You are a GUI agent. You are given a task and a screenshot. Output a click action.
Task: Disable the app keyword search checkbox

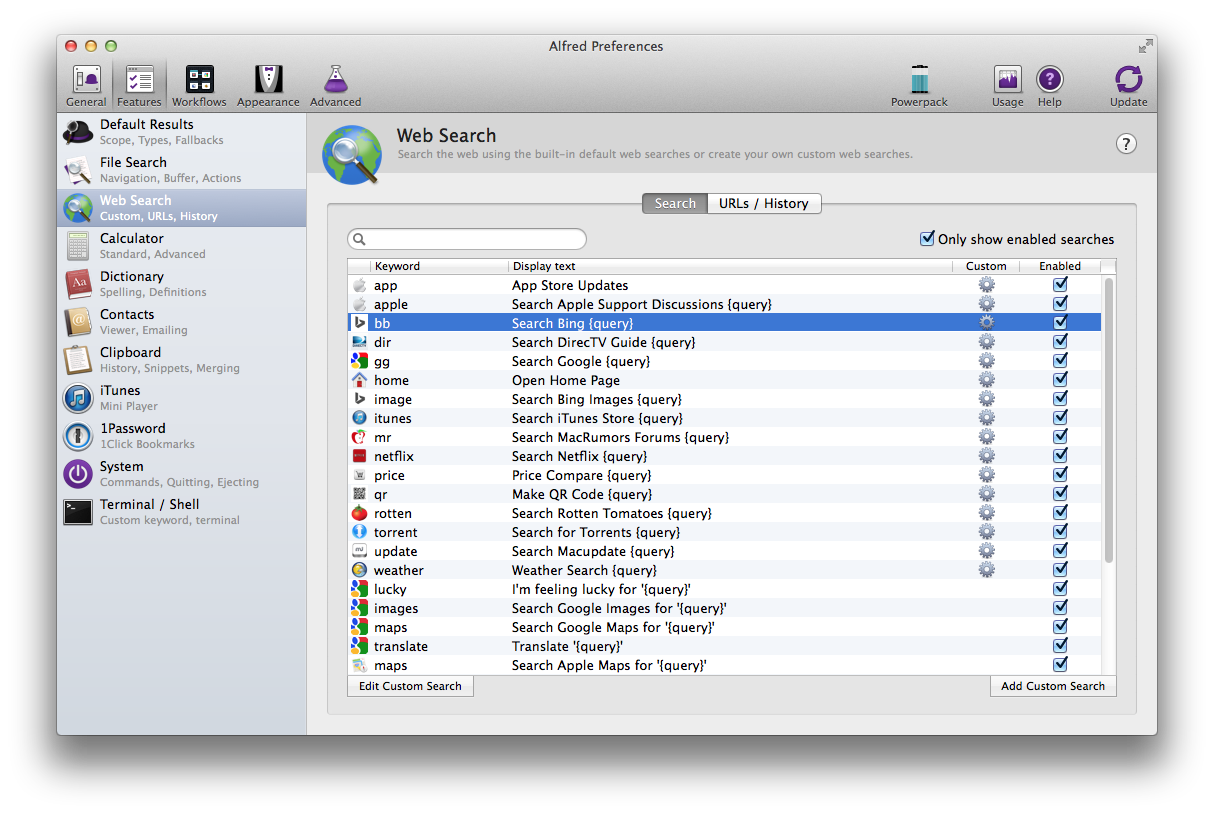click(x=1060, y=285)
